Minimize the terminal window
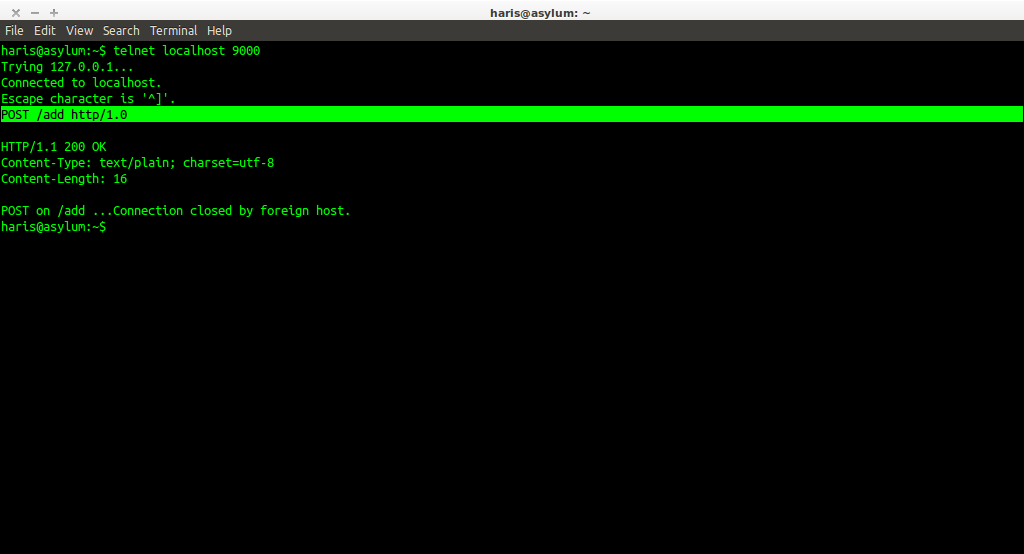Viewport: 1024px width, 554px height. coord(35,12)
